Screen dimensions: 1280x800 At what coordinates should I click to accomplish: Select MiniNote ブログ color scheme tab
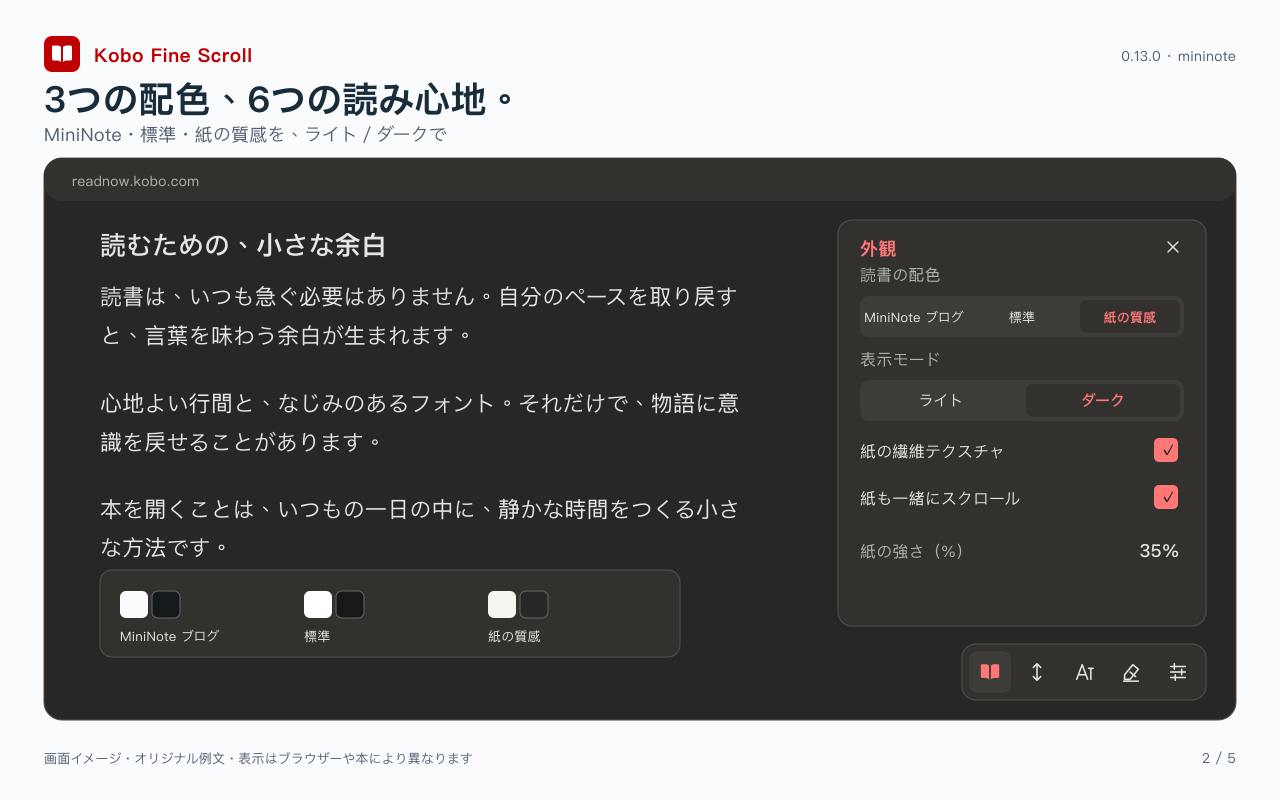click(914, 317)
